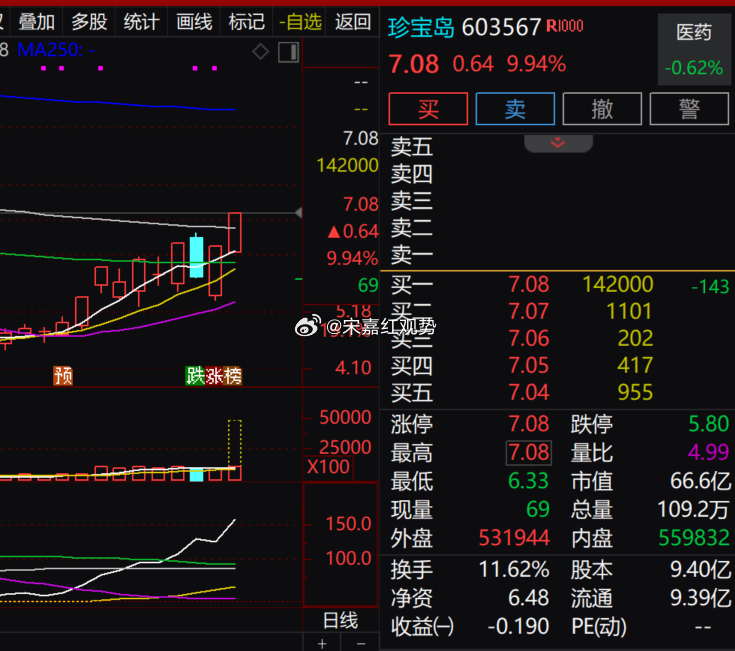Click the 卖一 row label

[412, 255]
